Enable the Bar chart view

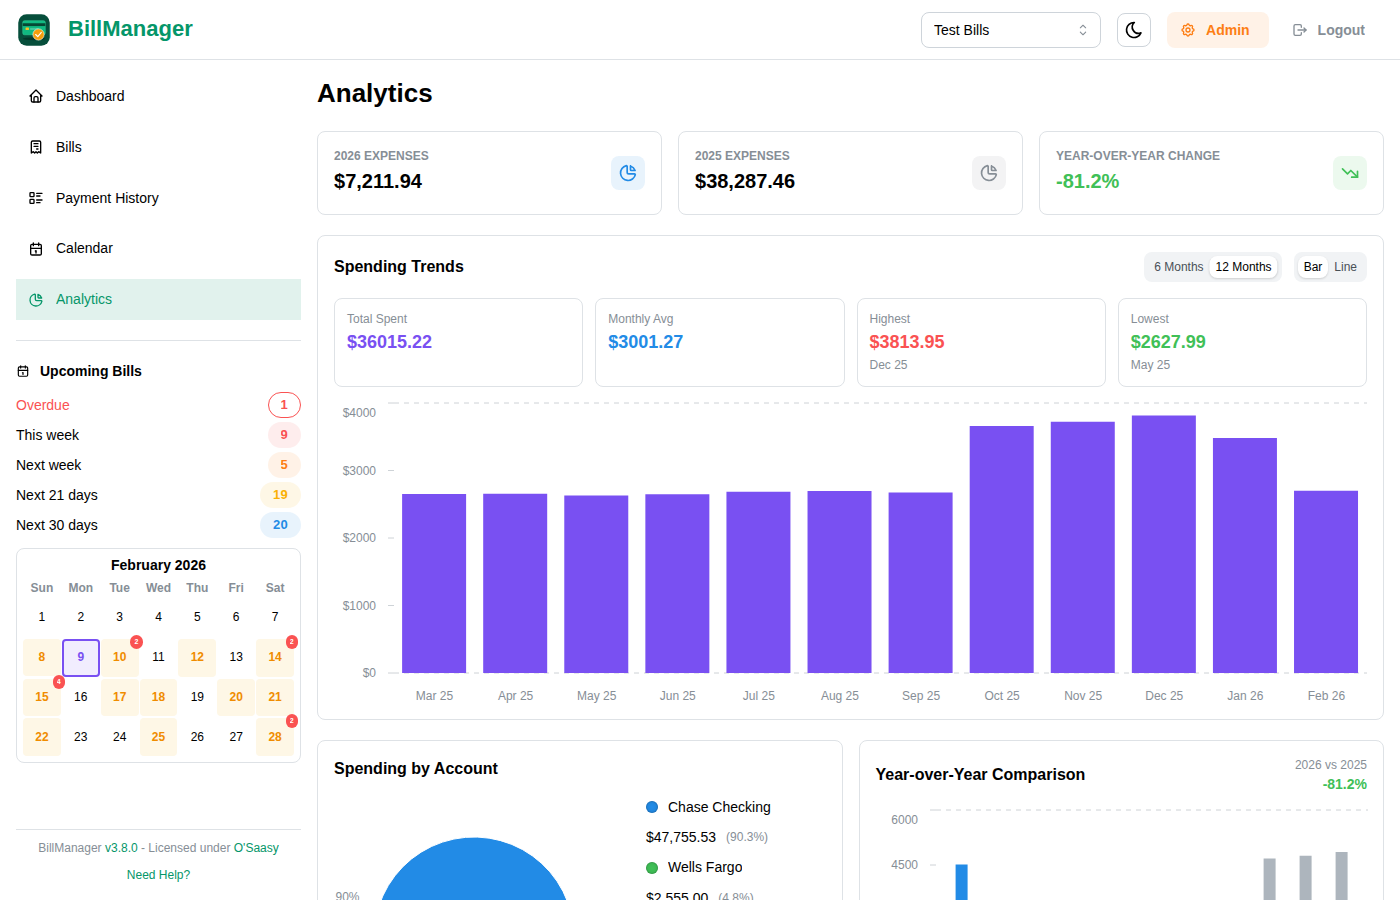point(1312,267)
